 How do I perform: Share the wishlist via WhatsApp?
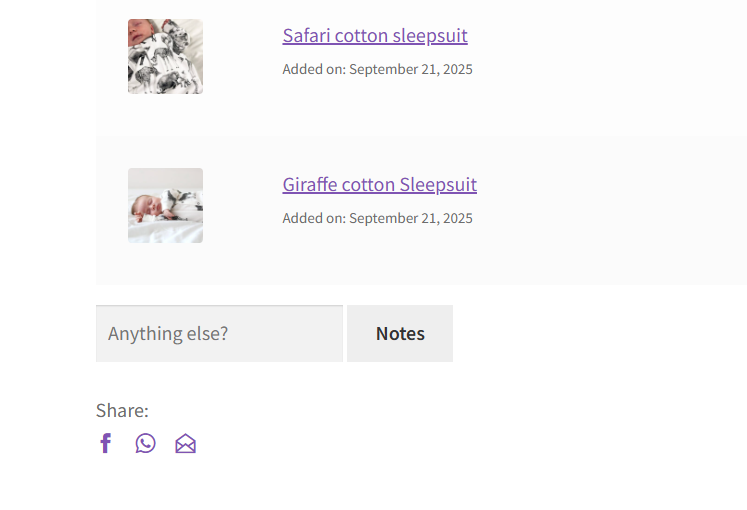[146, 443]
